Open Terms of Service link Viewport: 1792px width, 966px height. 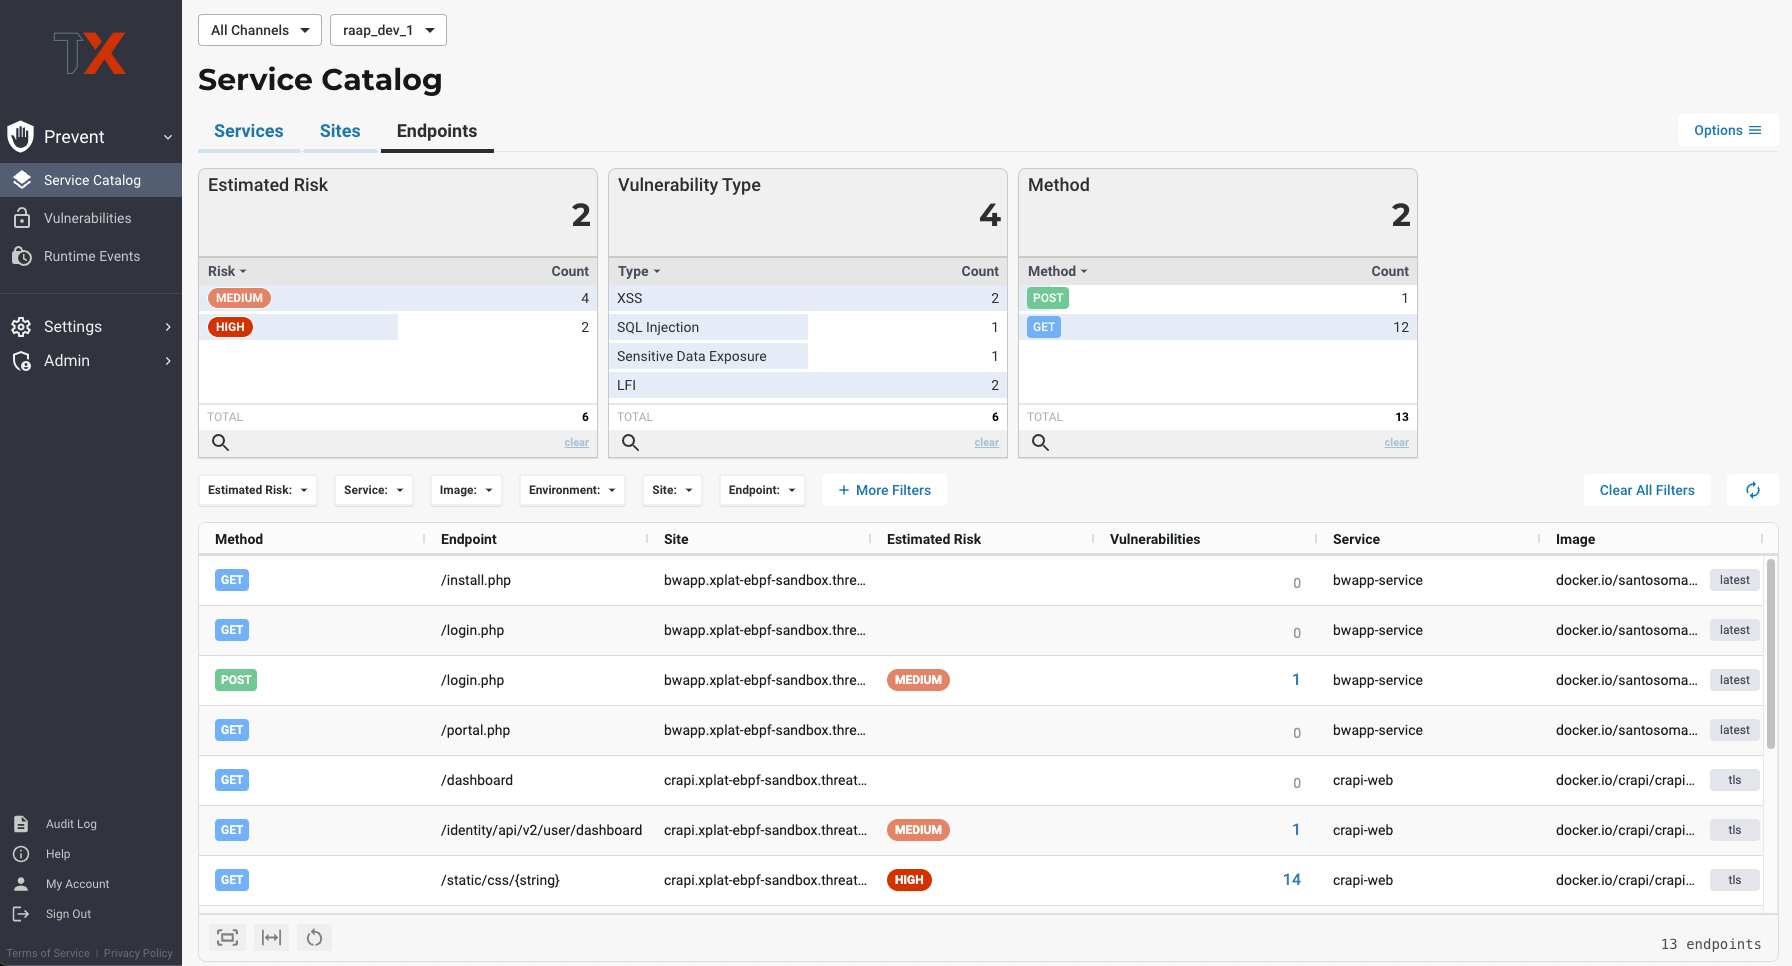click(48, 953)
